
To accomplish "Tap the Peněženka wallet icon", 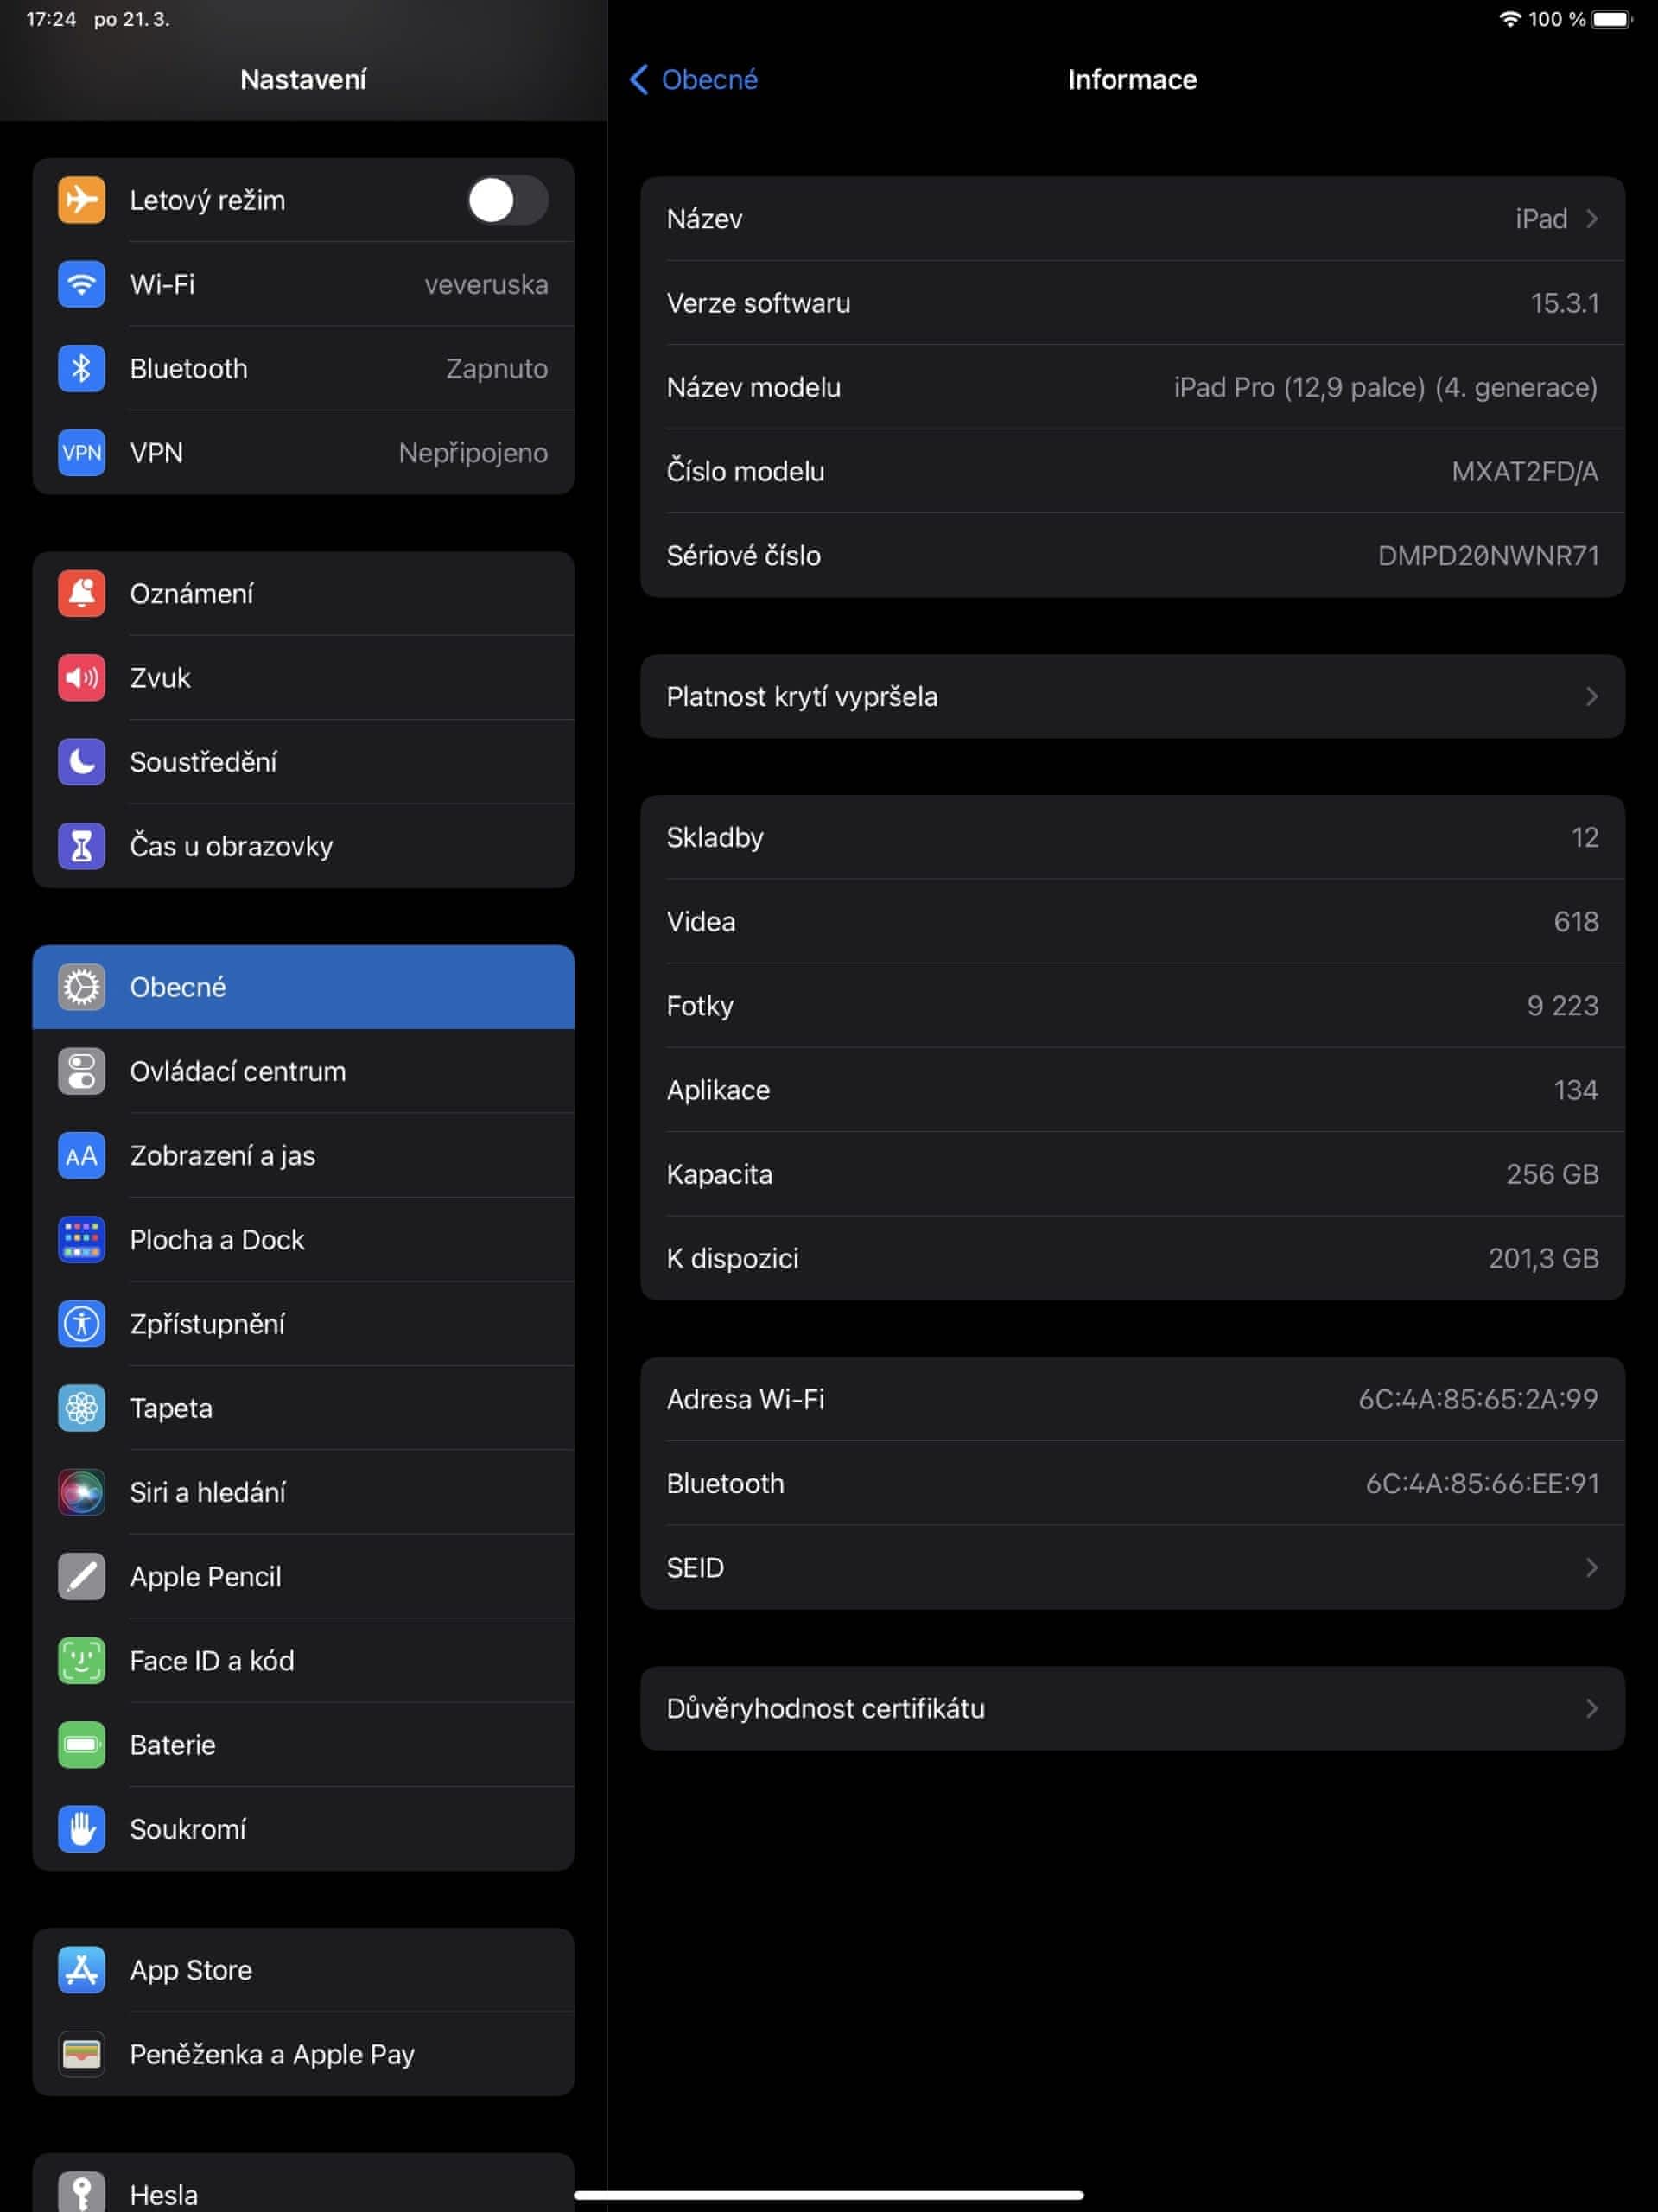I will tap(81, 2053).
